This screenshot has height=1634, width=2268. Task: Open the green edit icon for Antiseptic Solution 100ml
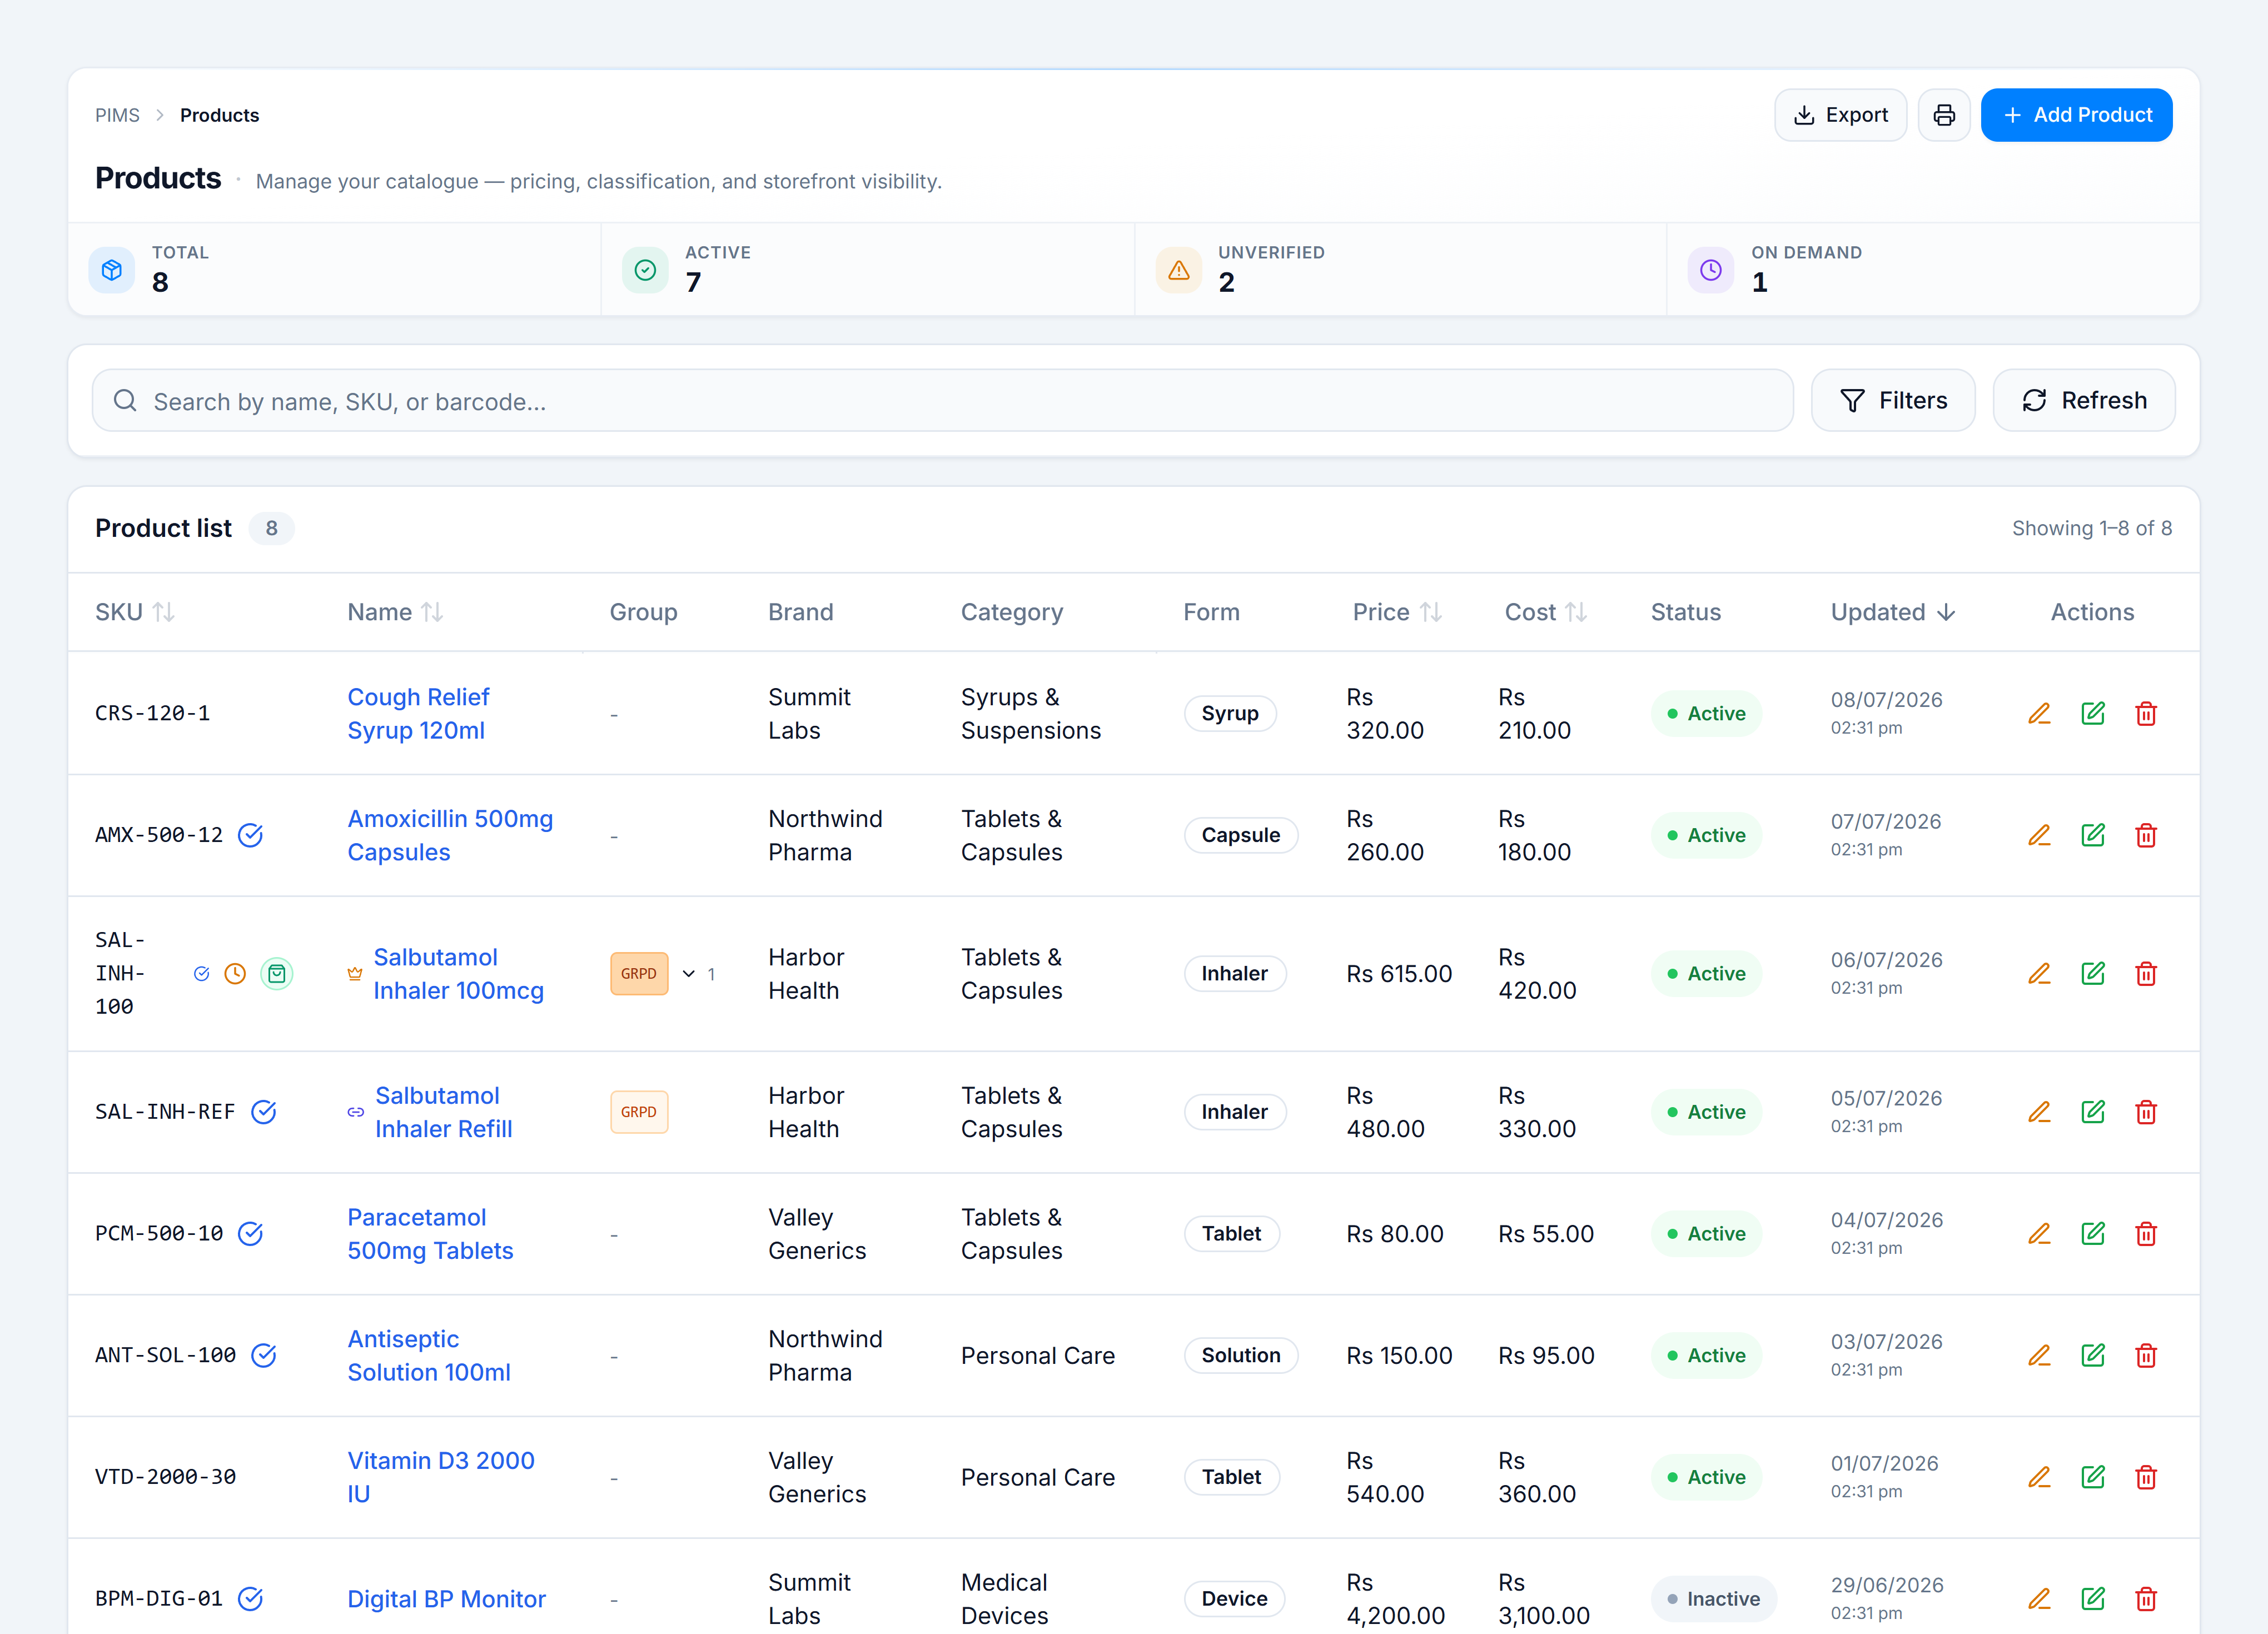[2092, 1355]
